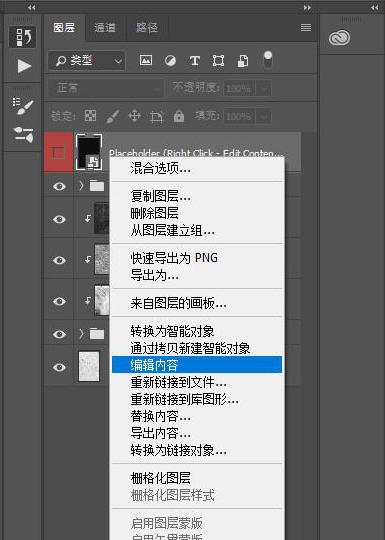Filter layers by shape icon
This screenshot has width=385, height=540.
[x=218, y=61]
